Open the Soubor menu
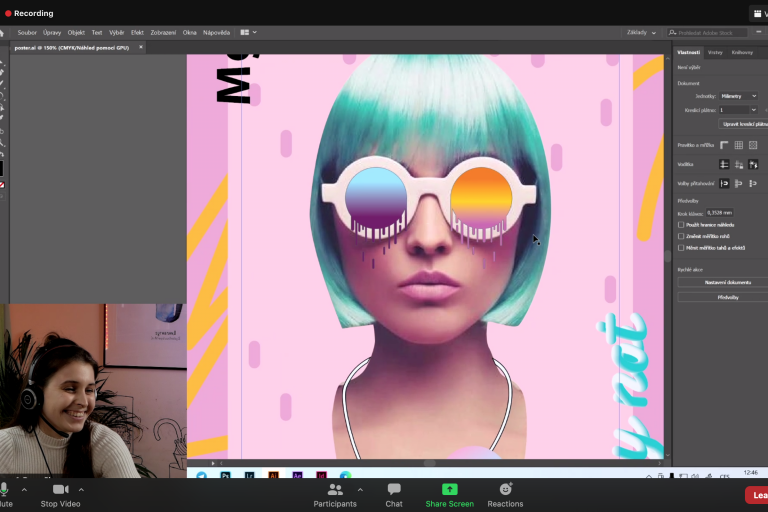 [x=27, y=32]
